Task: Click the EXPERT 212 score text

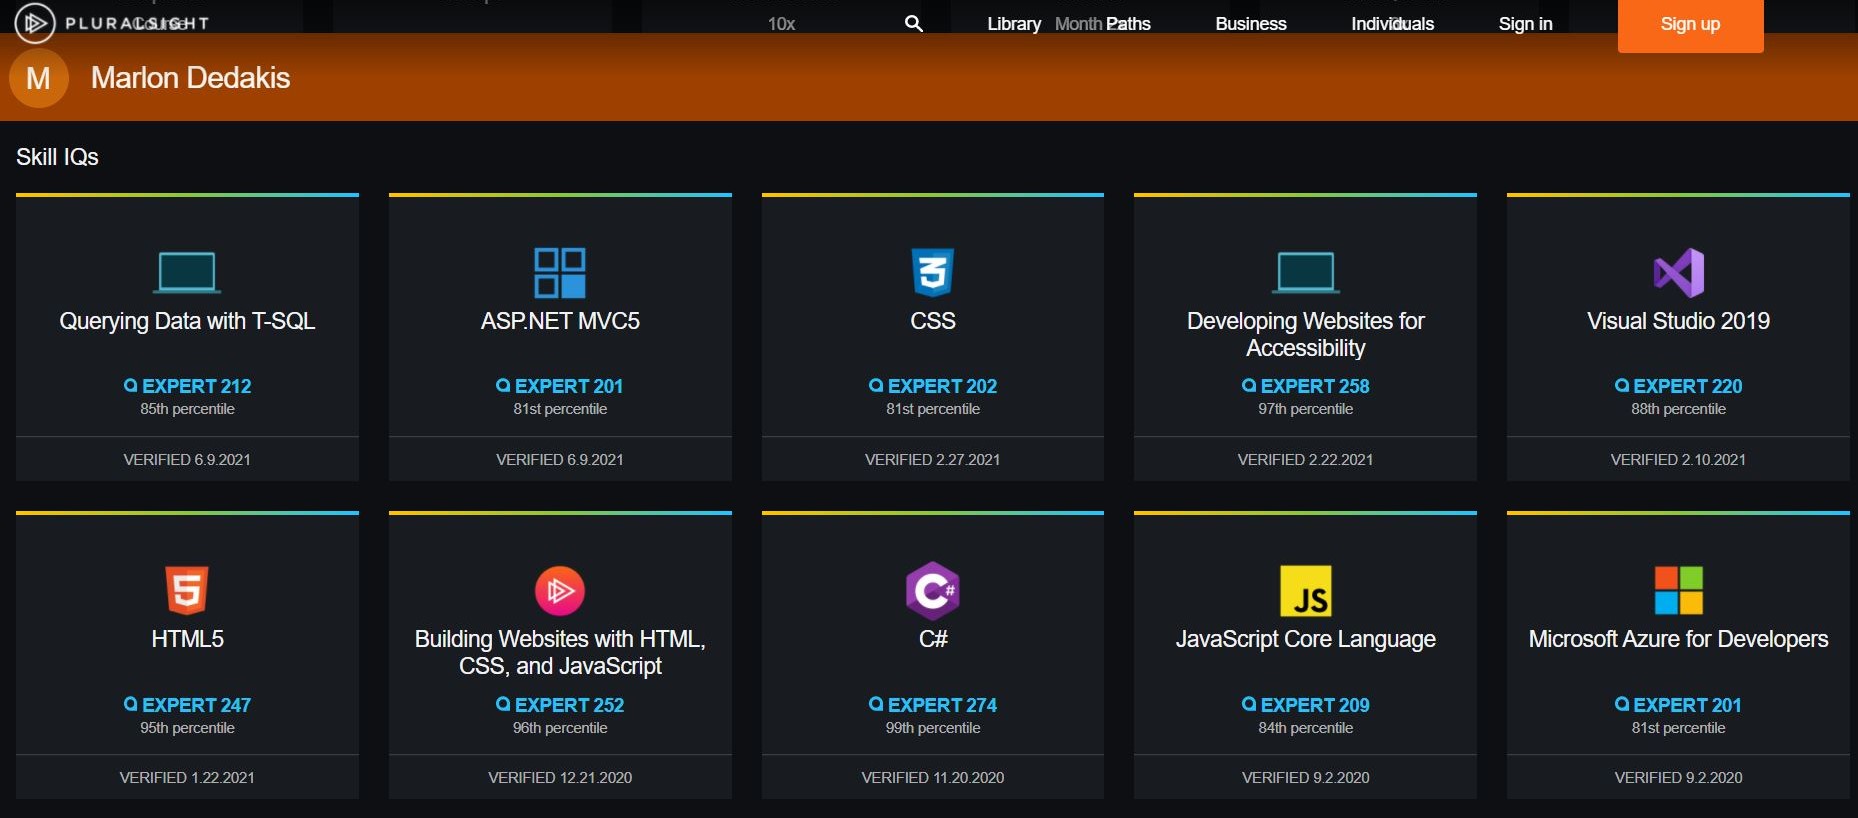Action: [x=196, y=386]
